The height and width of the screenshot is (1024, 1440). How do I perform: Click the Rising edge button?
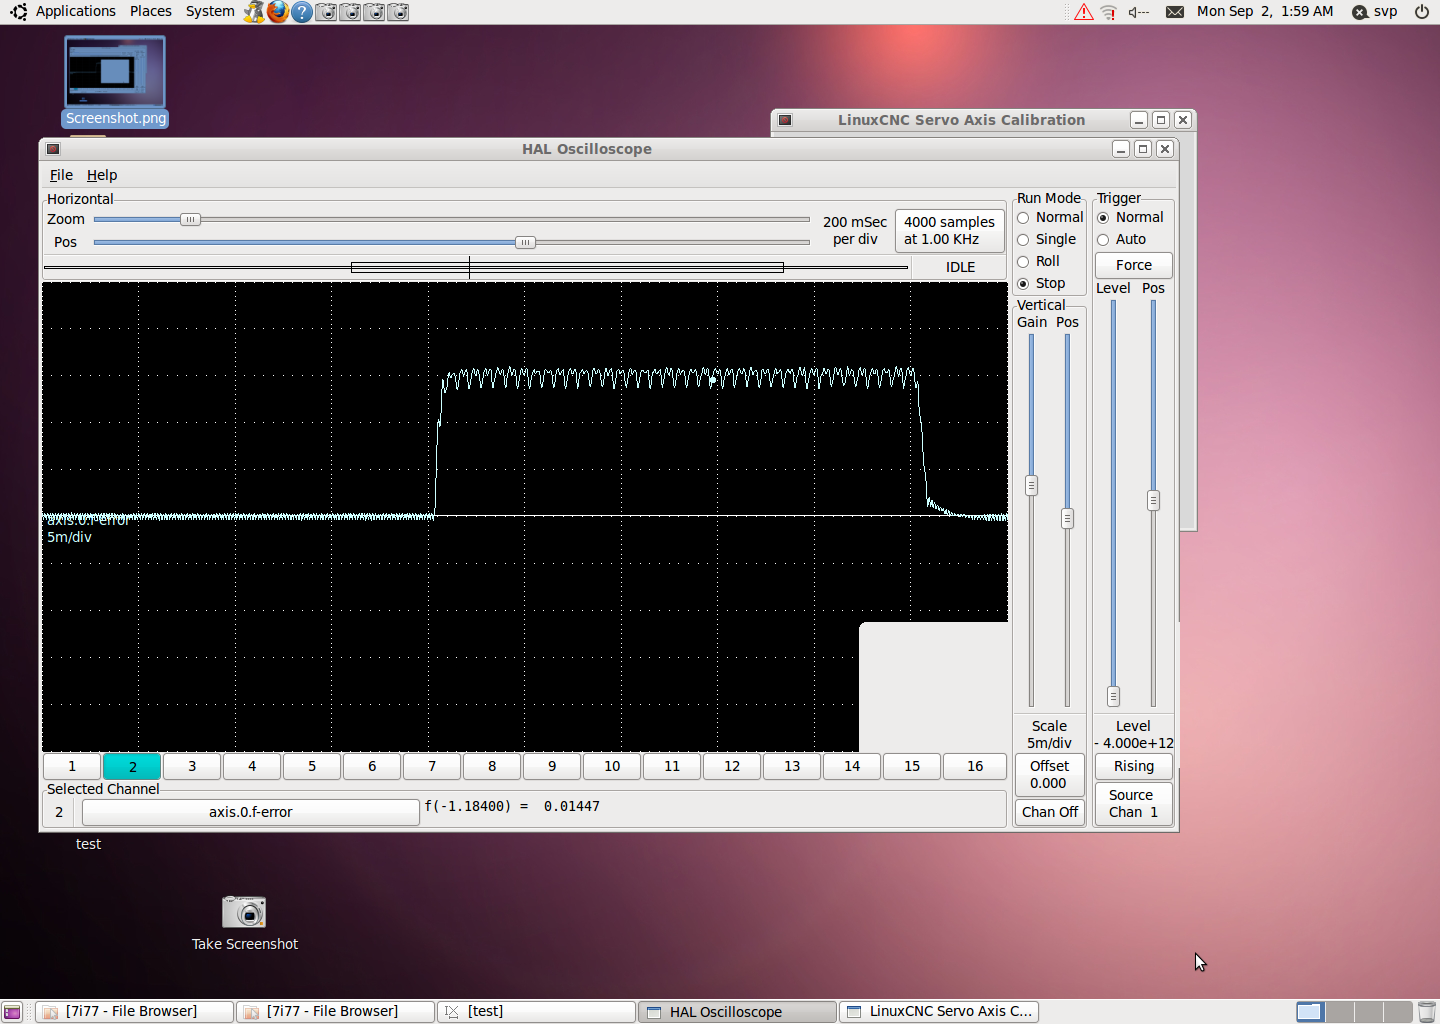coord(1134,767)
